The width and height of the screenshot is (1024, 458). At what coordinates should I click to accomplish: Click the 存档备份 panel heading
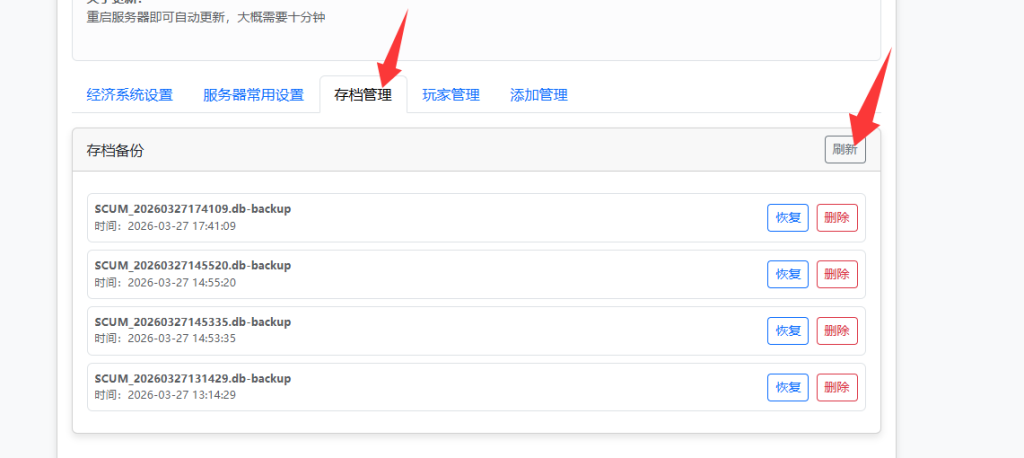click(115, 150)
